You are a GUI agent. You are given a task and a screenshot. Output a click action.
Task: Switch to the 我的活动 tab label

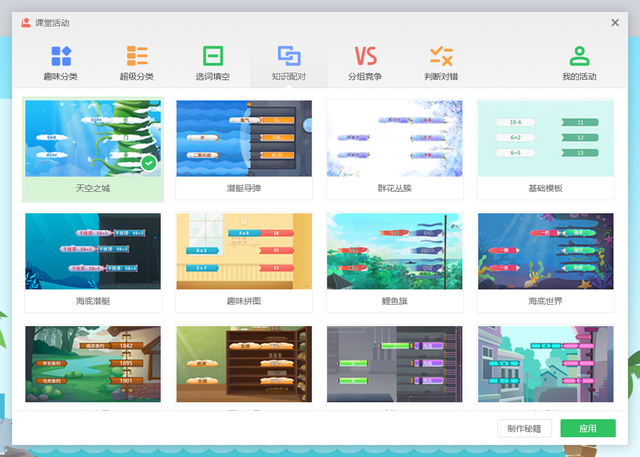tap(580, 77)
